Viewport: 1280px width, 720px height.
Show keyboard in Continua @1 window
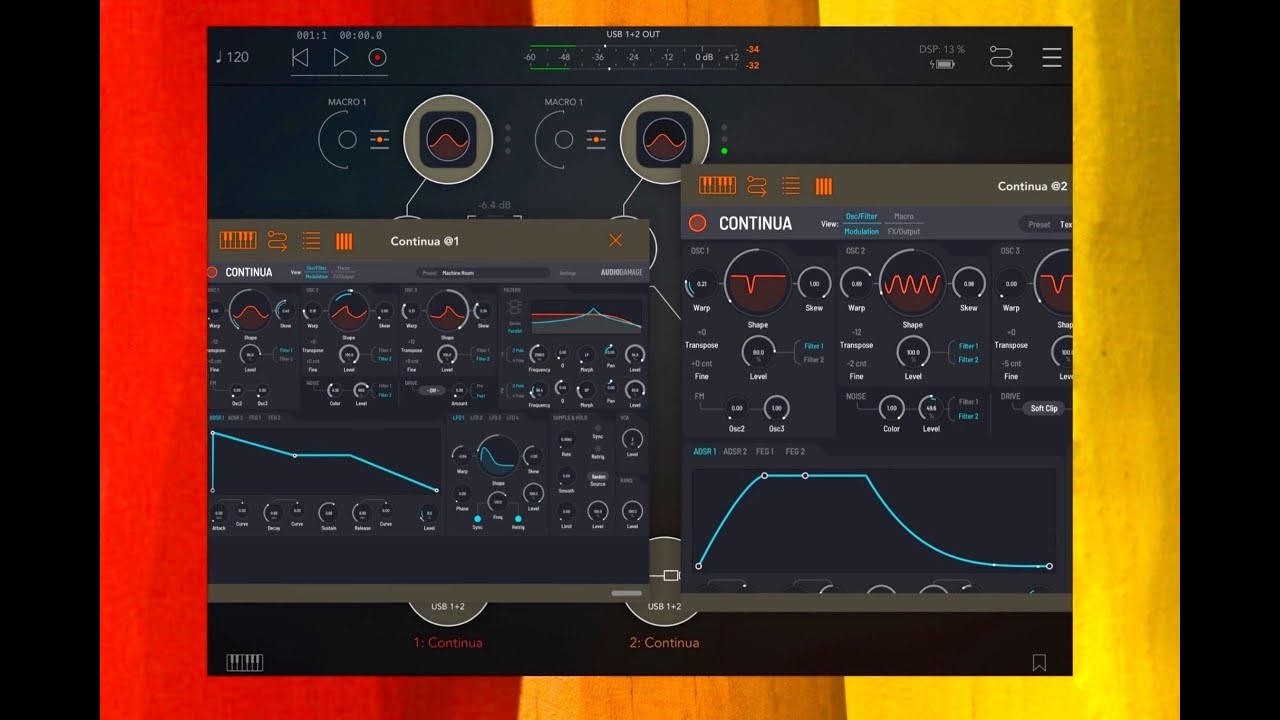click(x=238, y=240)
